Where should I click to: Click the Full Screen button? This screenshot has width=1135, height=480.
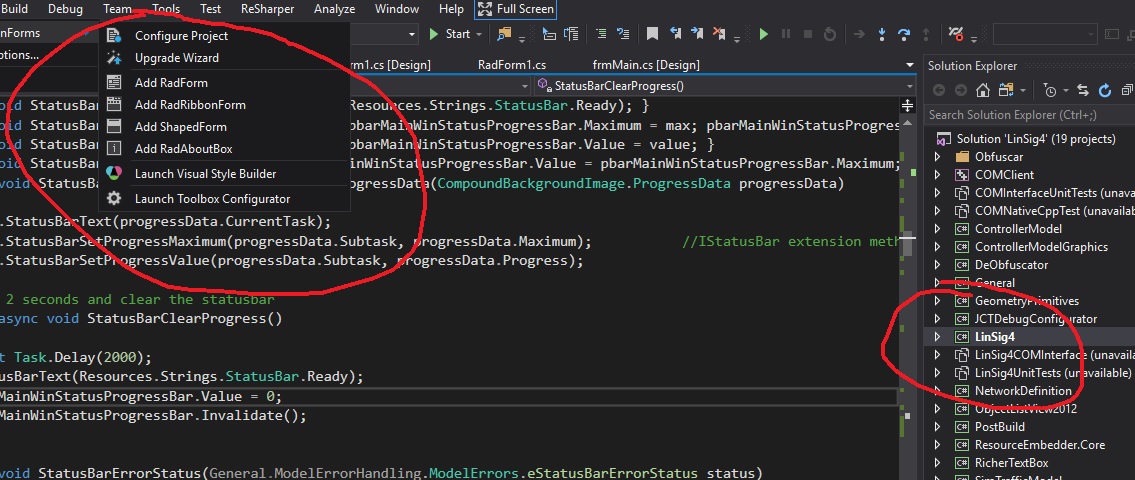515,10
